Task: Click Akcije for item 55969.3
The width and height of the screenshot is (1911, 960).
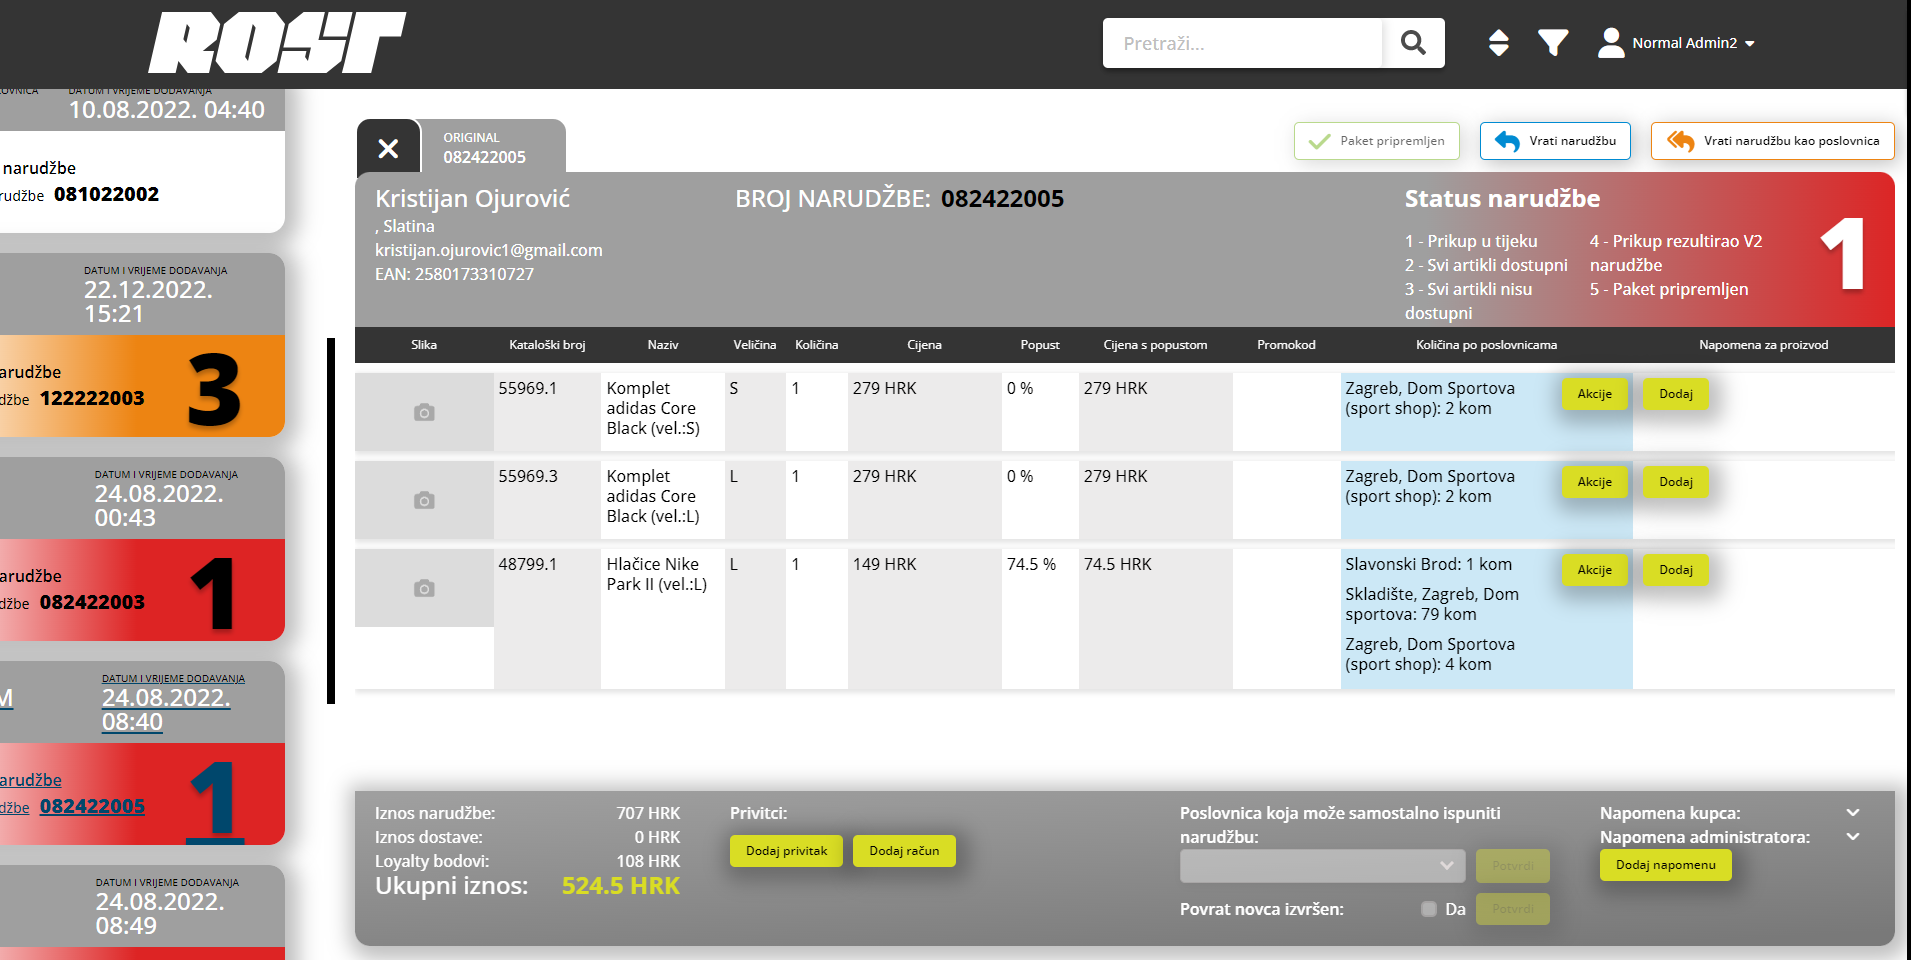Action: (x=1595, y=482)
